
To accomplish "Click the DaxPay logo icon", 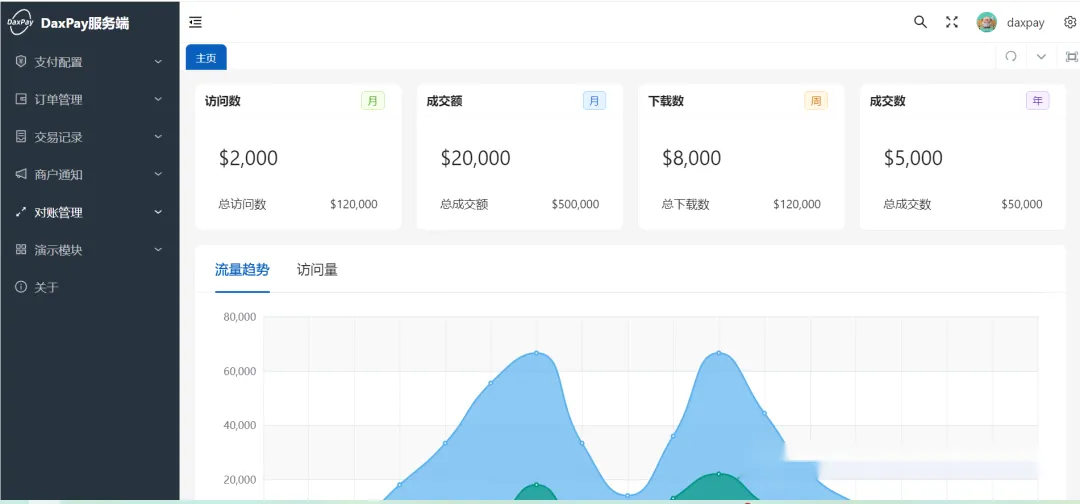I will [x=20, y=23].
